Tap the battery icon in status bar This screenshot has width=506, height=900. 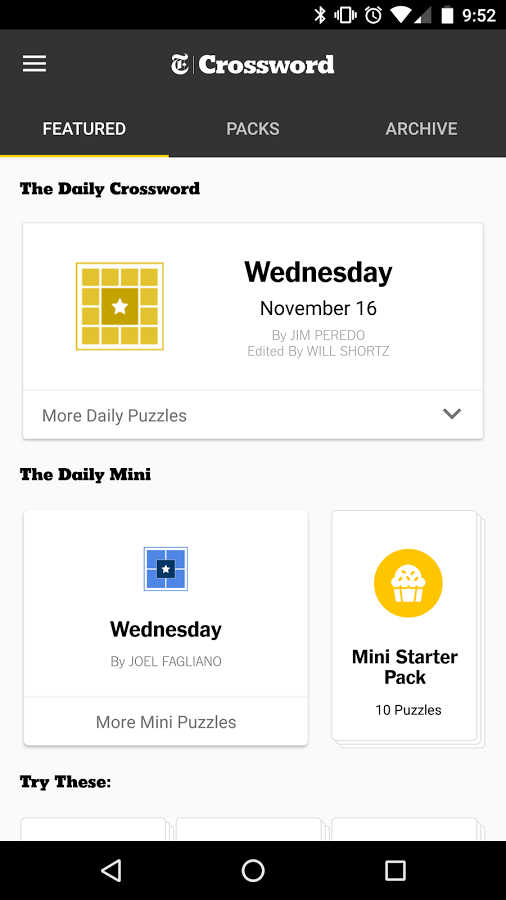447,15
